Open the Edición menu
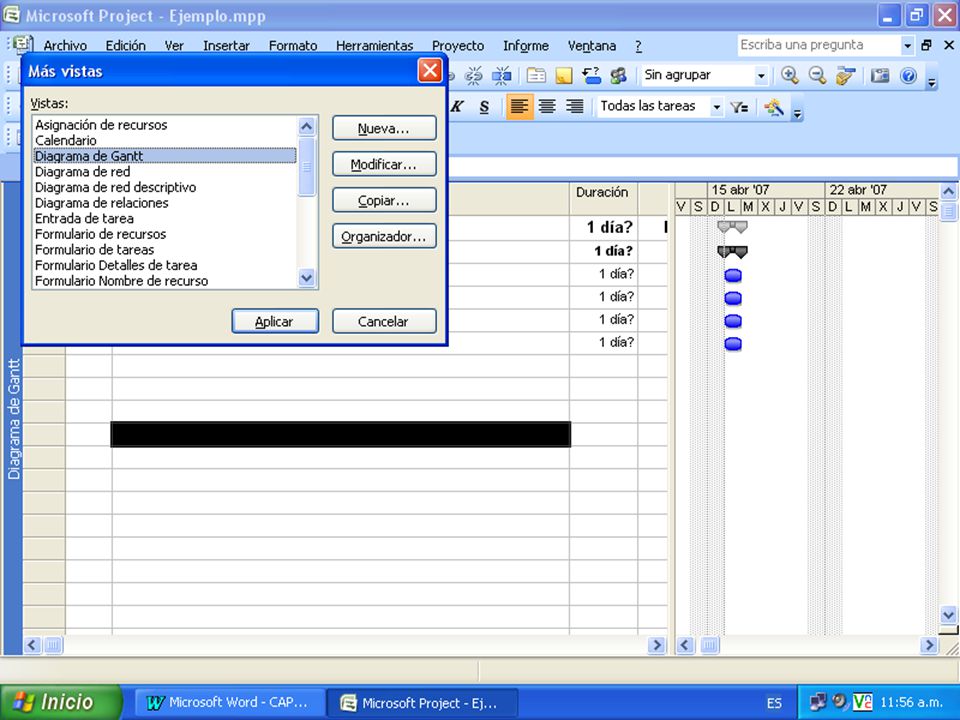Image resolution: width=960 pixels, height=720 pixels. 126,46
